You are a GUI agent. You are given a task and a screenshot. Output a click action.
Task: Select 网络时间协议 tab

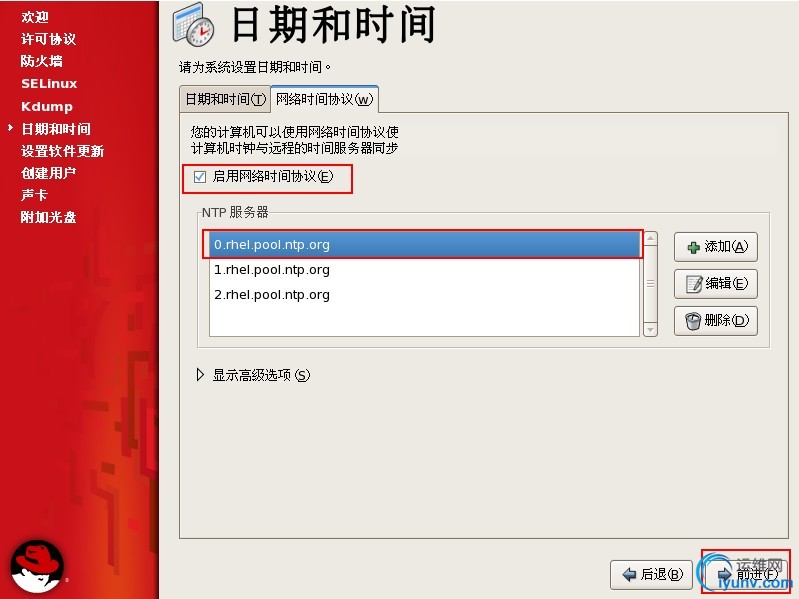pos(324,99)
